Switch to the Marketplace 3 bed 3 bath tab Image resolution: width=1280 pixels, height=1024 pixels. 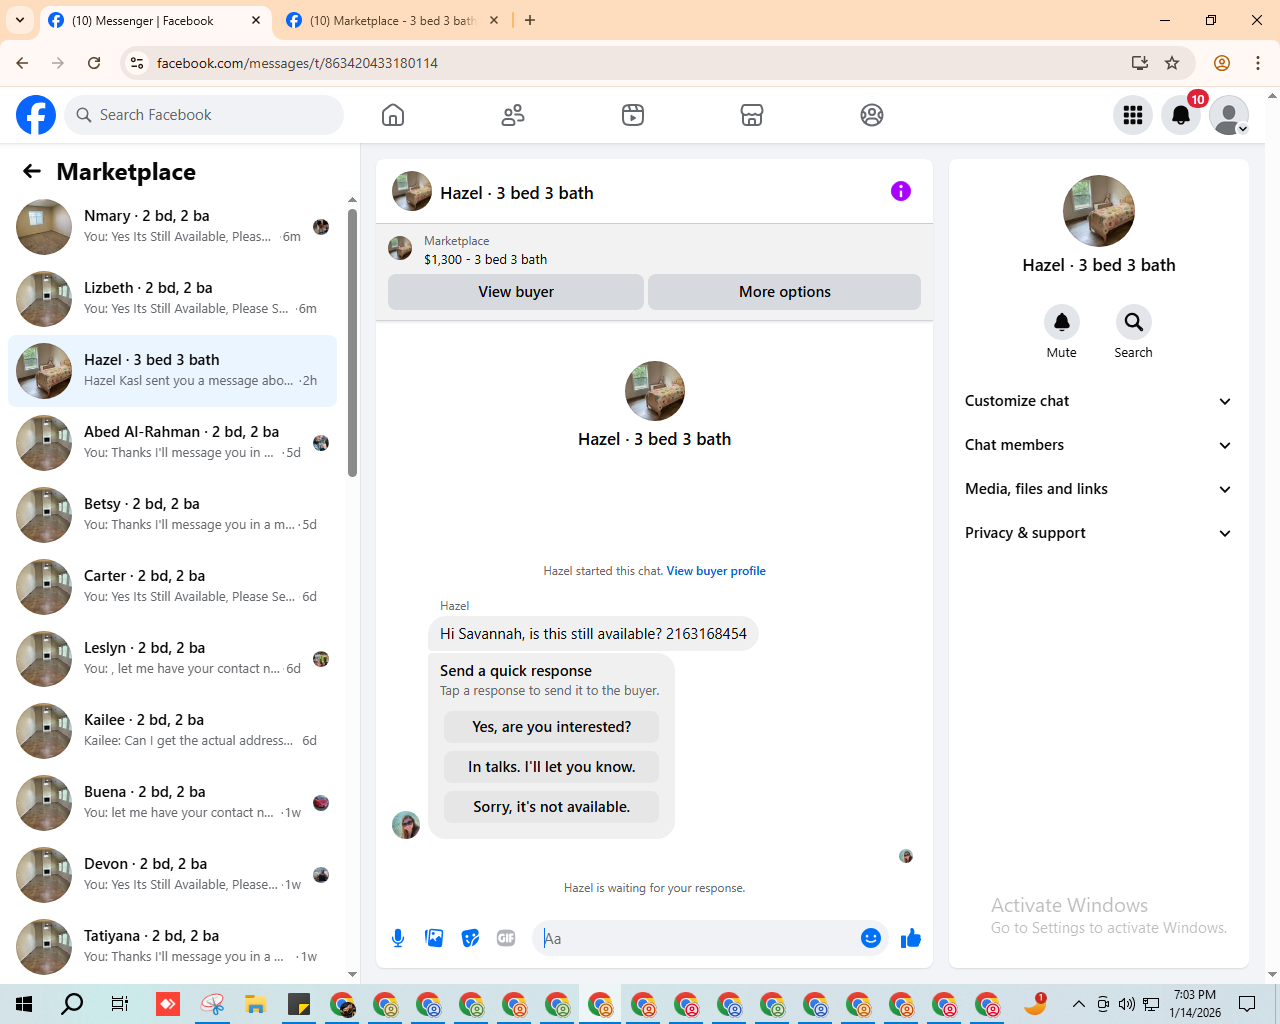tap(392, 20)
